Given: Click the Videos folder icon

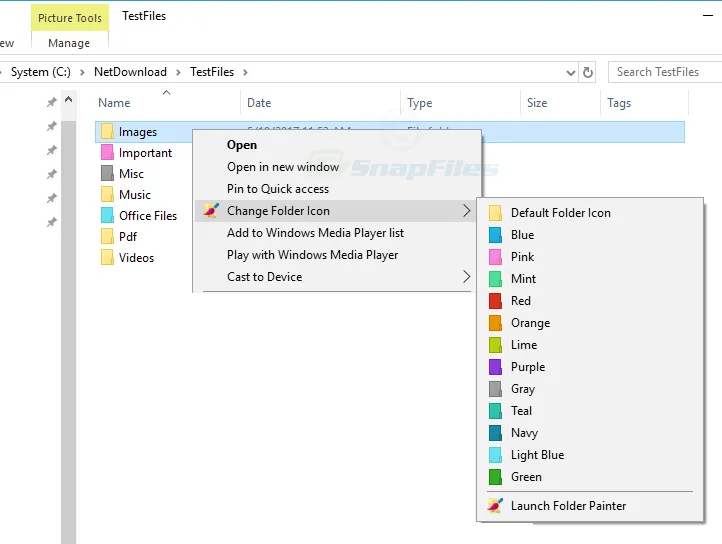Looking at the screenshot, I should tap(107, 257).
